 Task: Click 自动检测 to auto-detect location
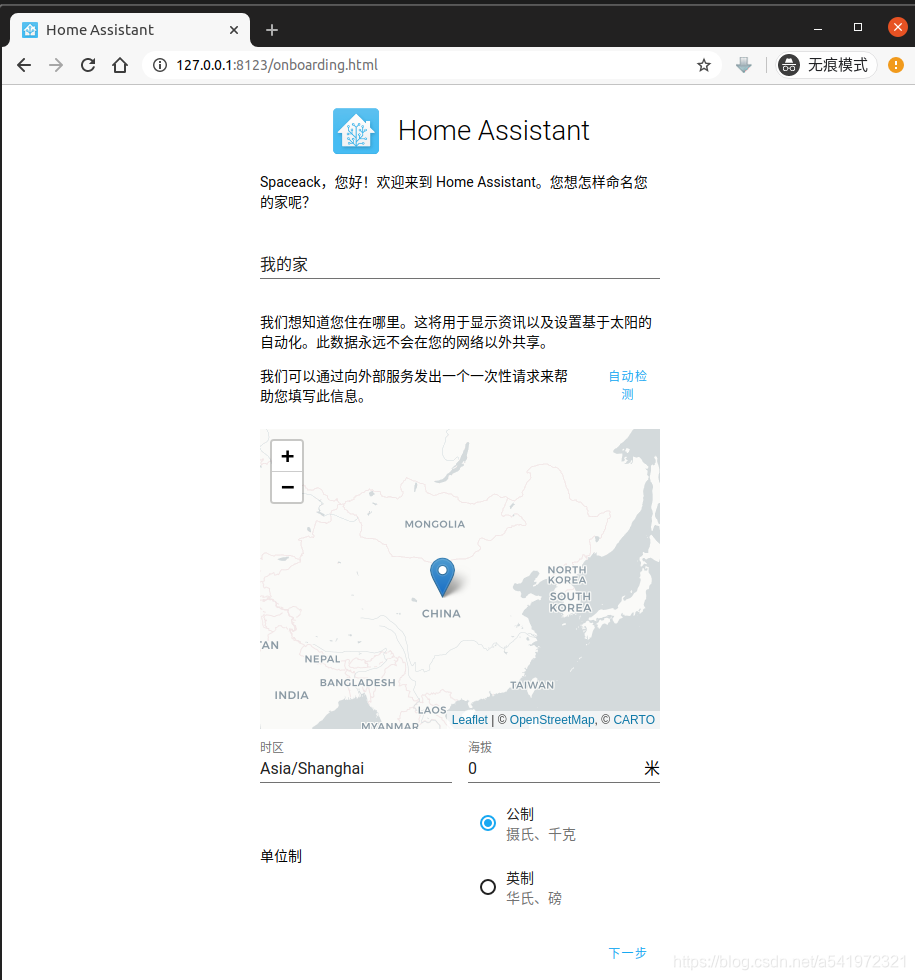tap(628, 385)
